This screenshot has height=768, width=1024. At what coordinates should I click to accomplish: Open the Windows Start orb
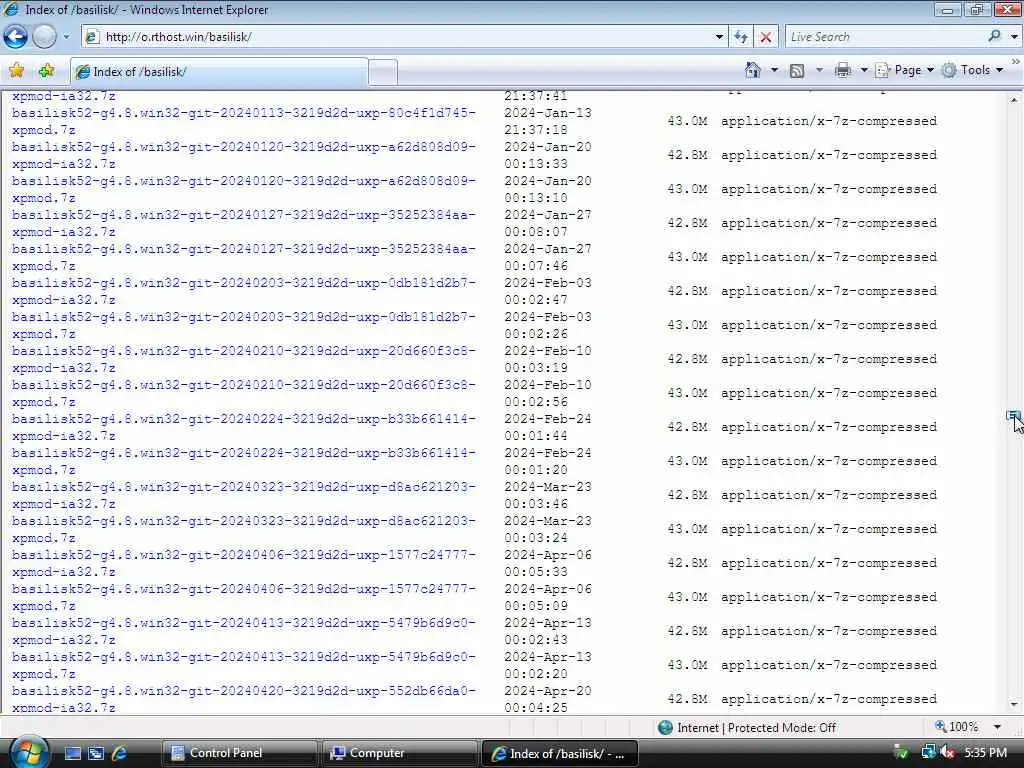(28, 752)
